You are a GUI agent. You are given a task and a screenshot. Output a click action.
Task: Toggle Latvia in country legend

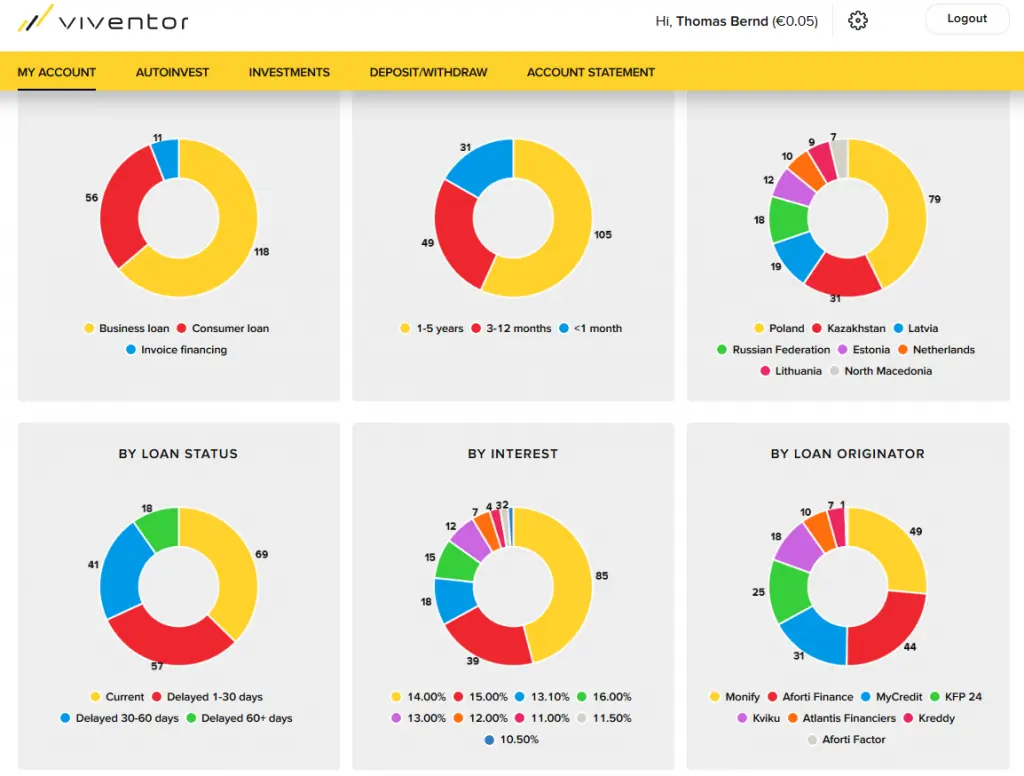(916, 329)
